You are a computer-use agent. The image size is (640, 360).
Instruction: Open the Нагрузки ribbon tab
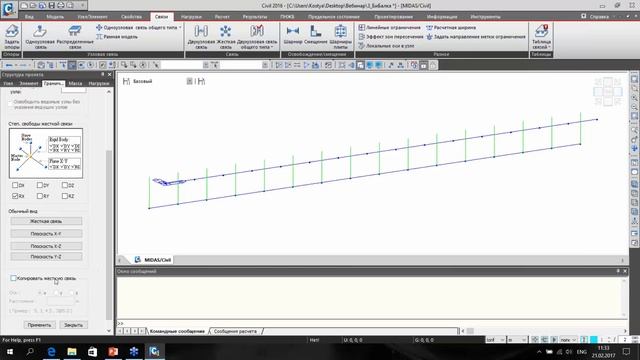click(x=191, y=17)
